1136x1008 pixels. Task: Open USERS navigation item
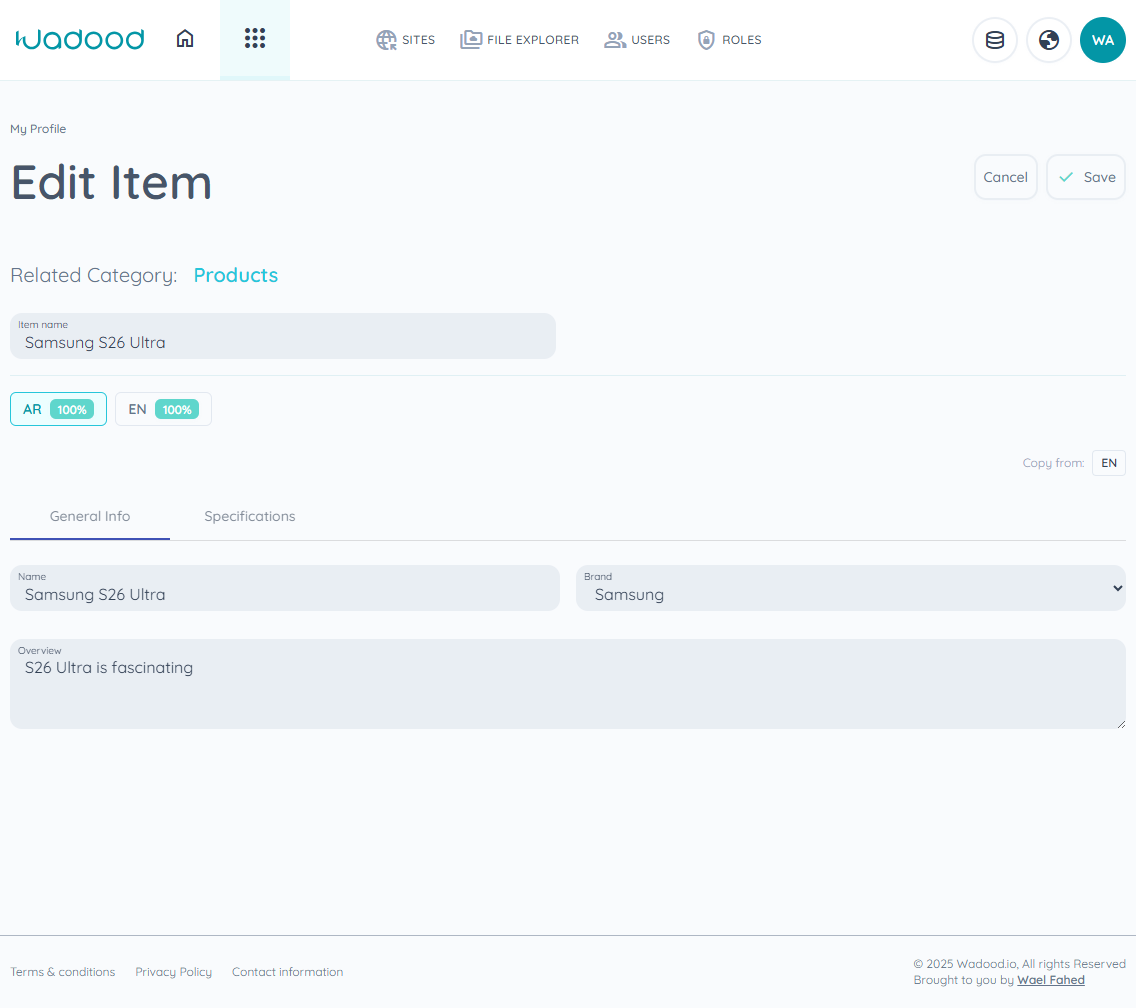tap(637, 40)
